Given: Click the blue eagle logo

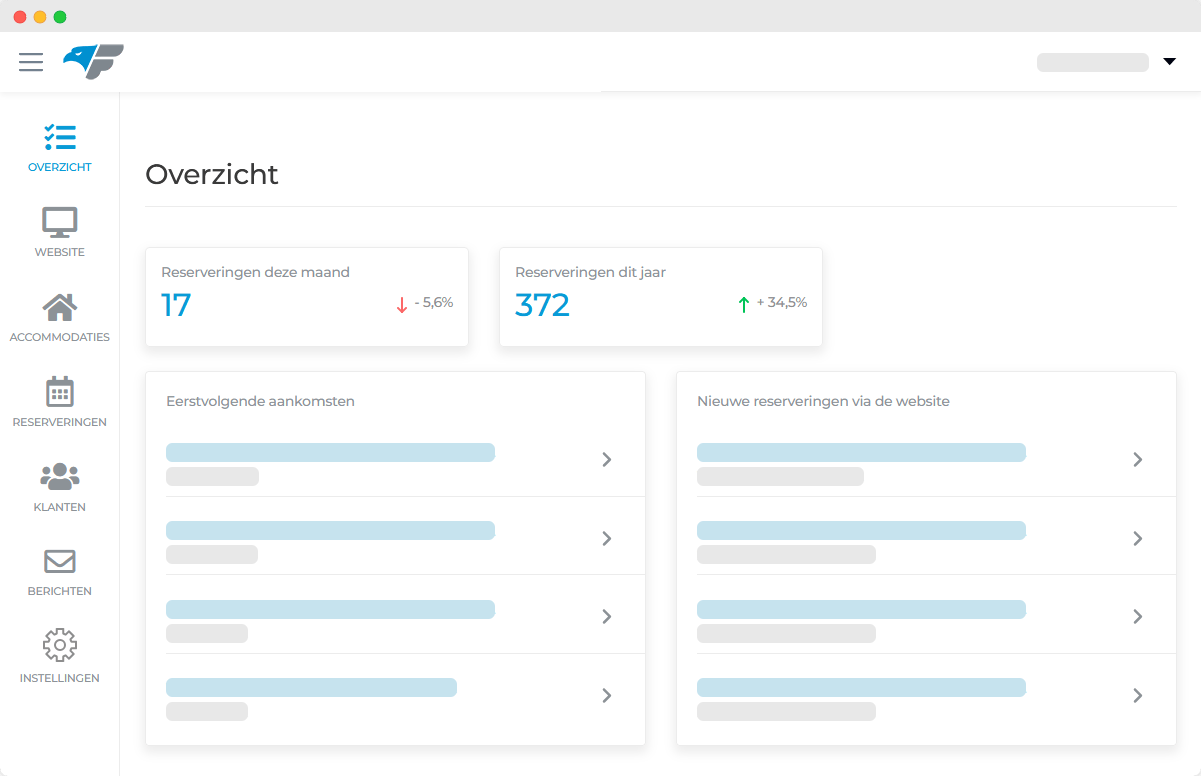Looking at the screenshot, I should tap(93, 62).
